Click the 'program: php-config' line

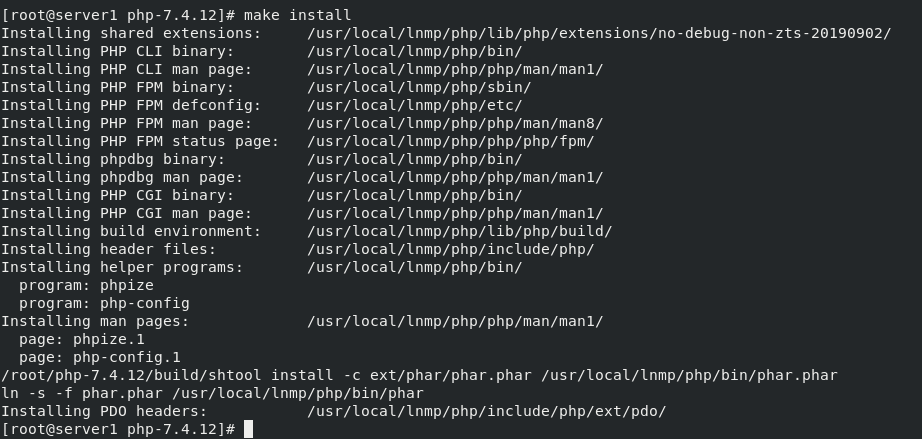tap(104, 303)
